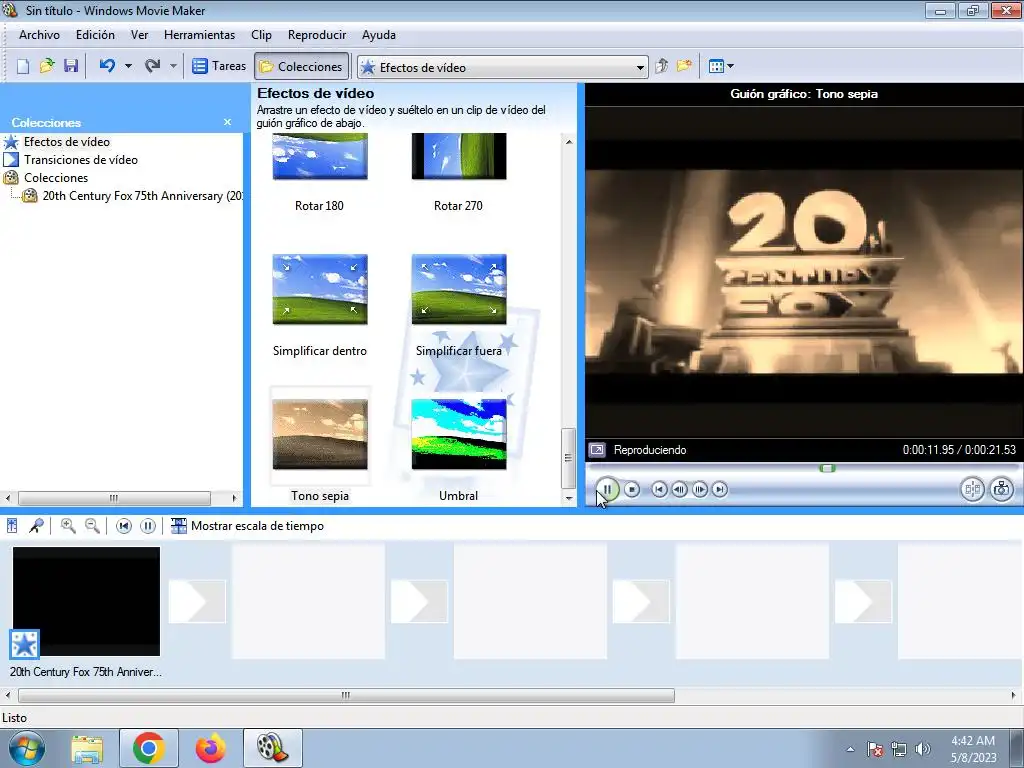
Task: Open Google Chrome from the taskbar
Action: tap(149, 748)
